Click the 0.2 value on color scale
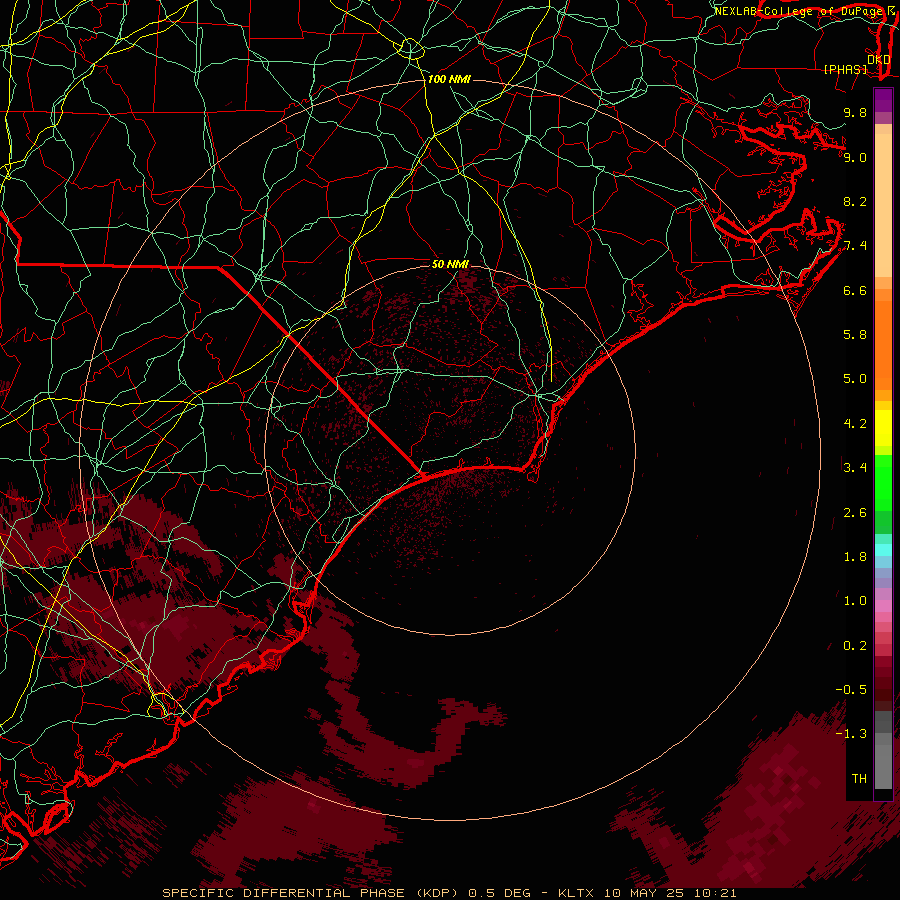 (855, 646)
